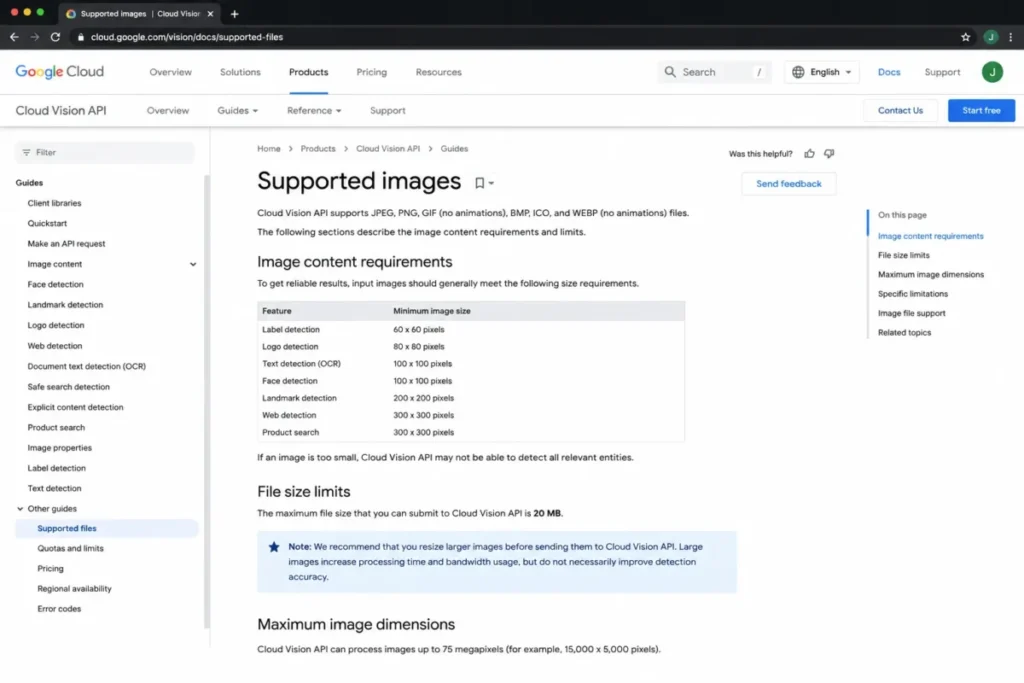
Task: Expand Image content chevron in sidebar
Action: [193, 264]
